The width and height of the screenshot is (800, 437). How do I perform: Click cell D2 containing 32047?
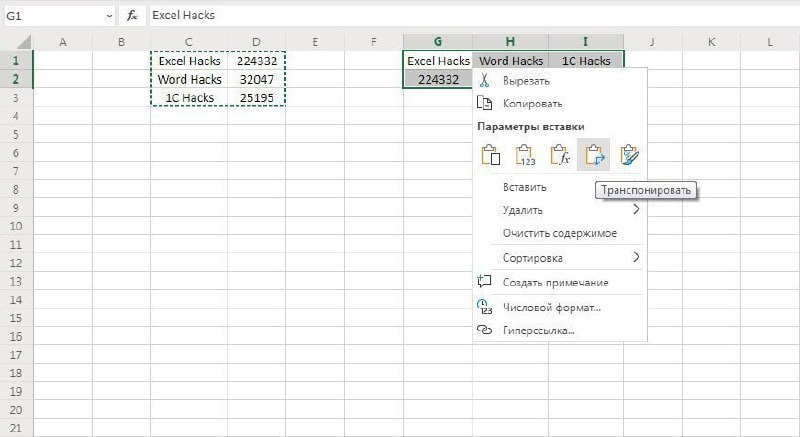coord(257,79)
